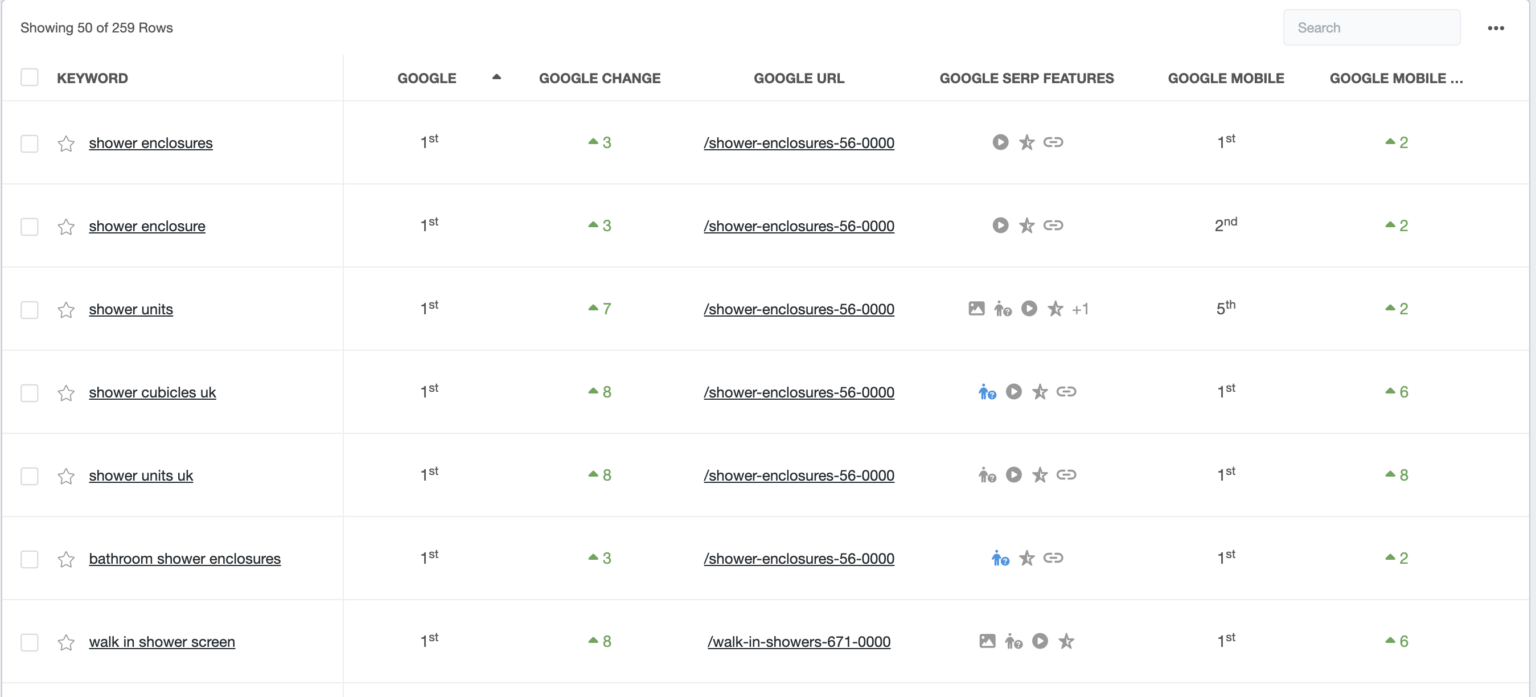Select all rows with header checkbox
Viewport: 1536px width, 697px height.
[x=30, y=77]
